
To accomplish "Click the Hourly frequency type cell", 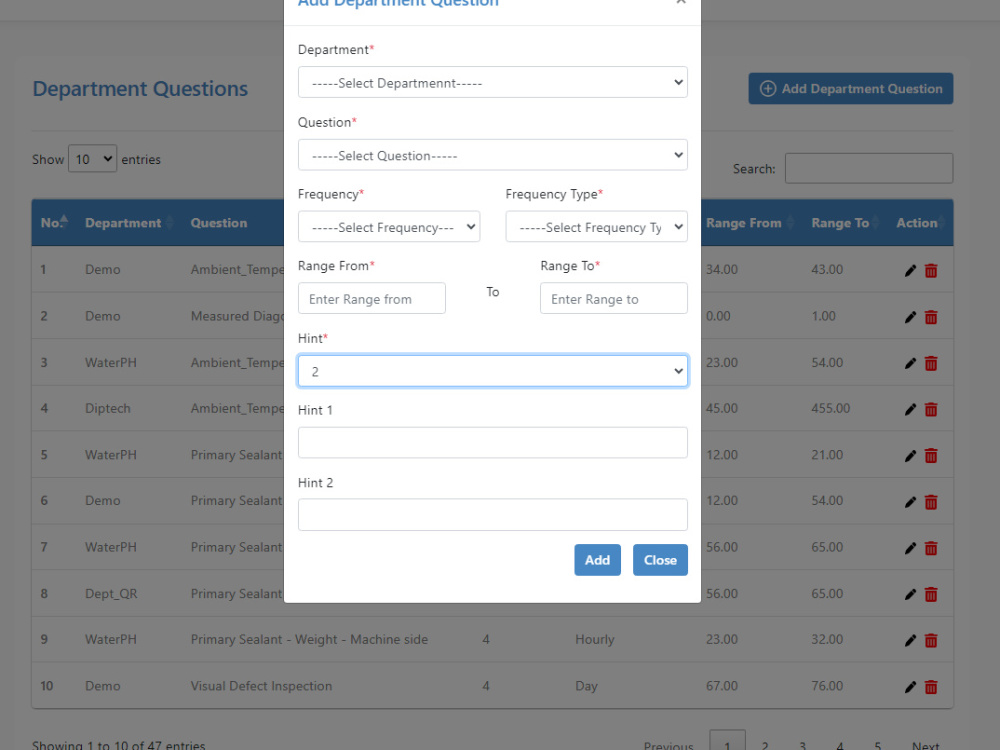I will (594, 640).
